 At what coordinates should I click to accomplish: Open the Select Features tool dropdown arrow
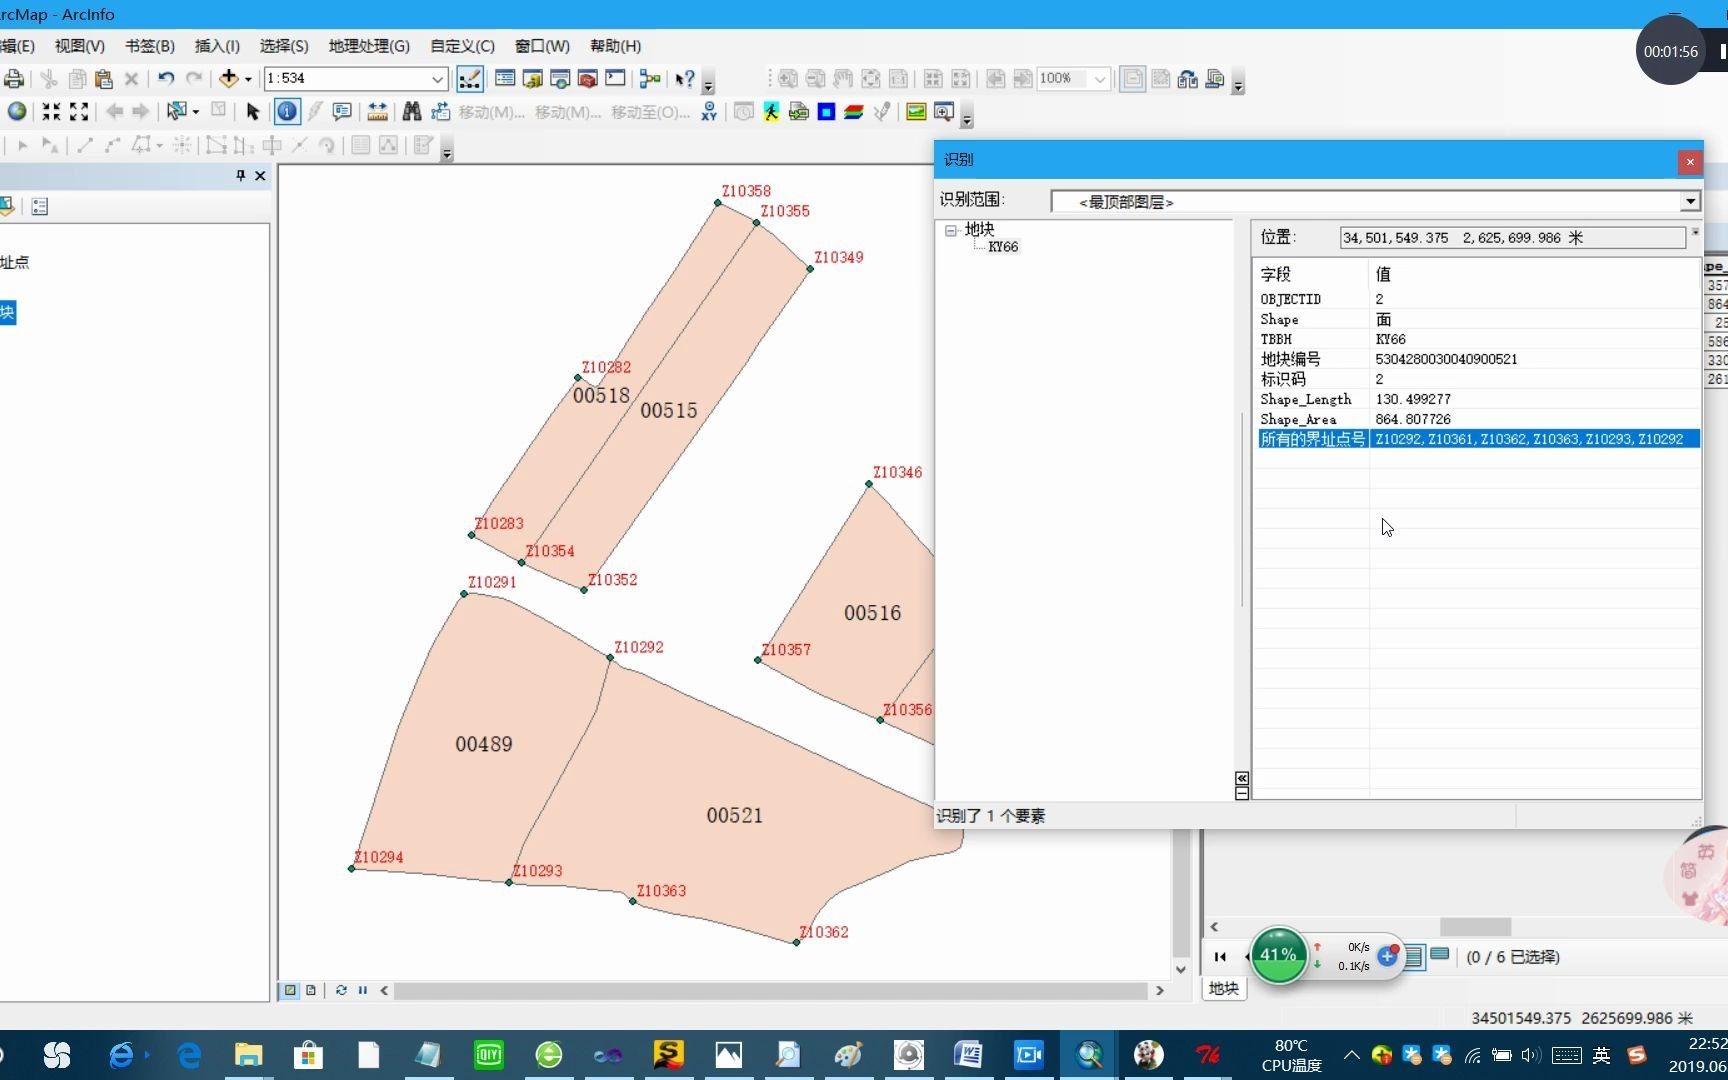click(x=195, y=111)
